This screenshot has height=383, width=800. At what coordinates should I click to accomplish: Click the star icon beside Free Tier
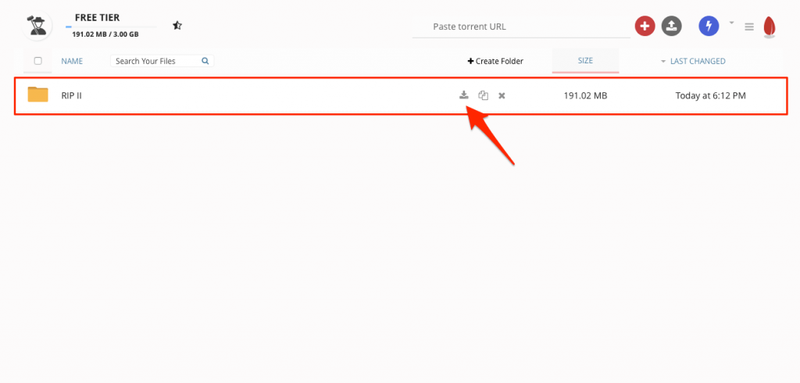(177, 25)
